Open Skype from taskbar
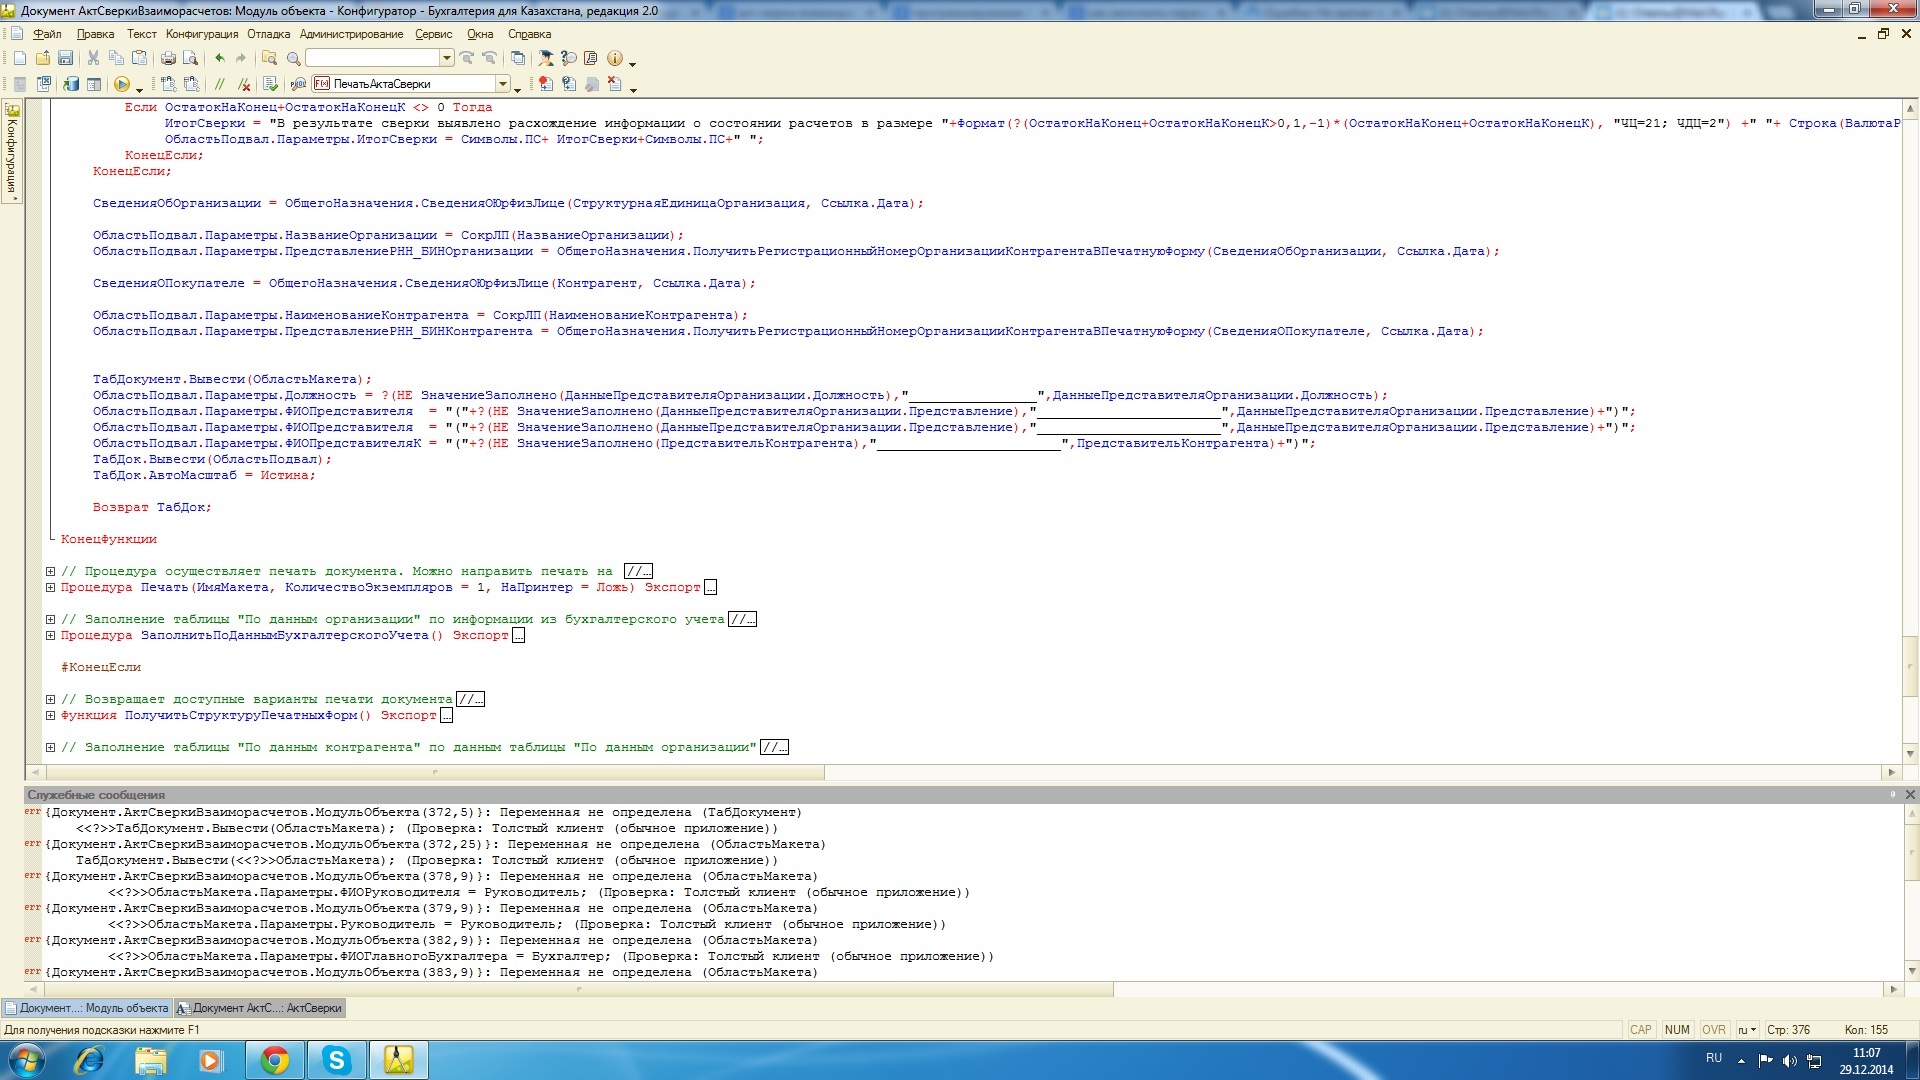Image resolution: width=1920 pixels, height=1080 pixels. pos(337,1060)
